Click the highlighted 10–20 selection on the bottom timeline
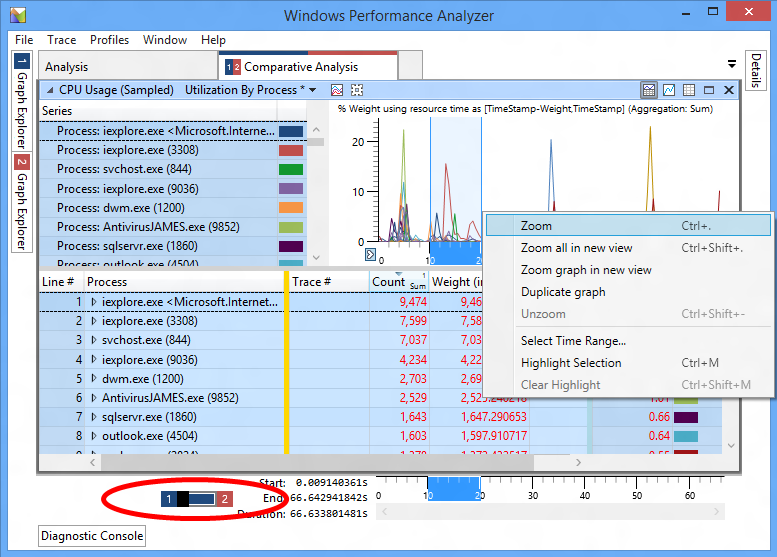Screen dimensions: 777x557 [x=454, y=489]
